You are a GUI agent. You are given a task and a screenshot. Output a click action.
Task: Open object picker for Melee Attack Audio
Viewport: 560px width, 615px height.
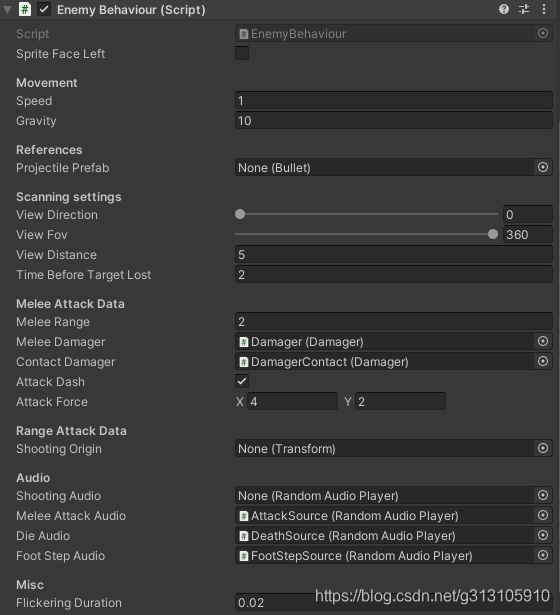point(543,515)
